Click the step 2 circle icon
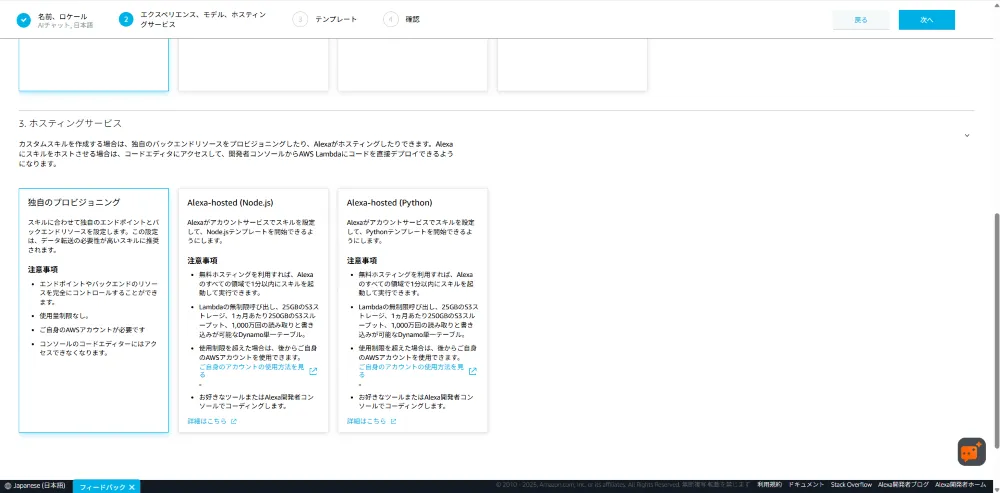This screenshot has width=1000, height=493. coord(126,20)
